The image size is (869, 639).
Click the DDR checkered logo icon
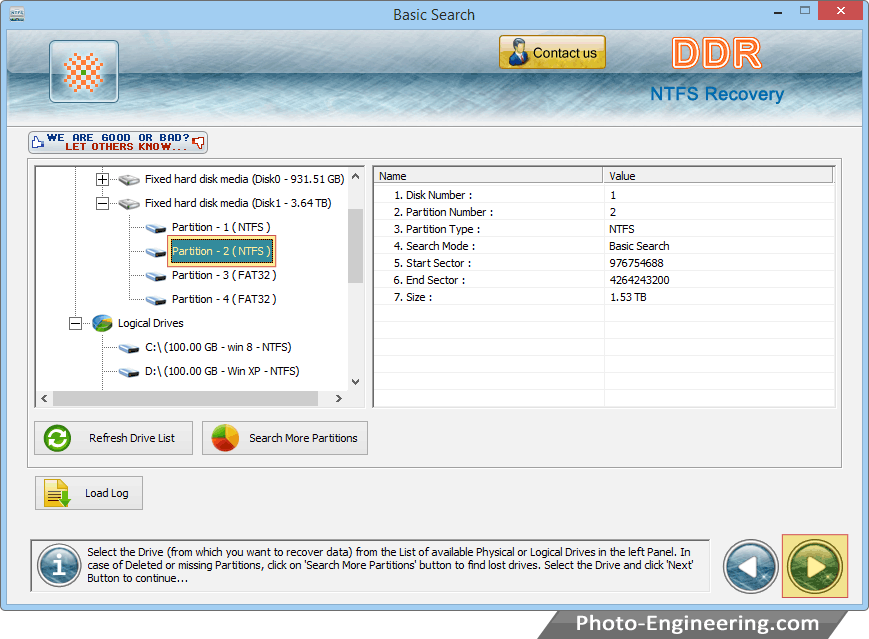click(x=84, y=71)
